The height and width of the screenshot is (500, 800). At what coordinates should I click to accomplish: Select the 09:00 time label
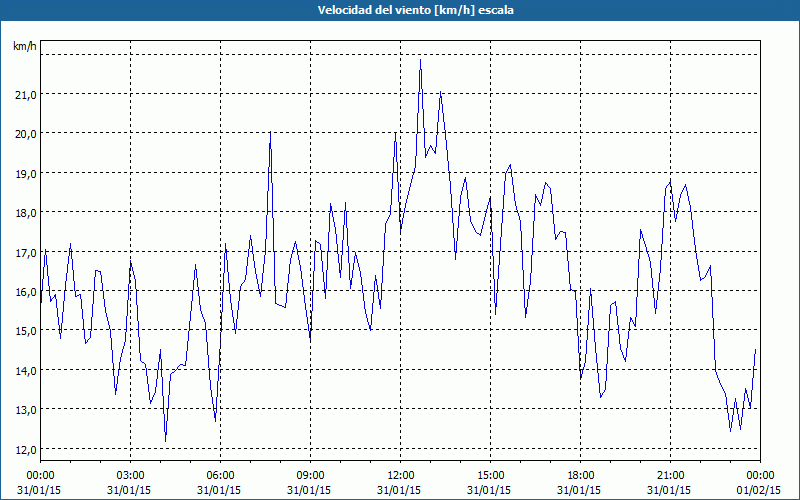(310, 476)
